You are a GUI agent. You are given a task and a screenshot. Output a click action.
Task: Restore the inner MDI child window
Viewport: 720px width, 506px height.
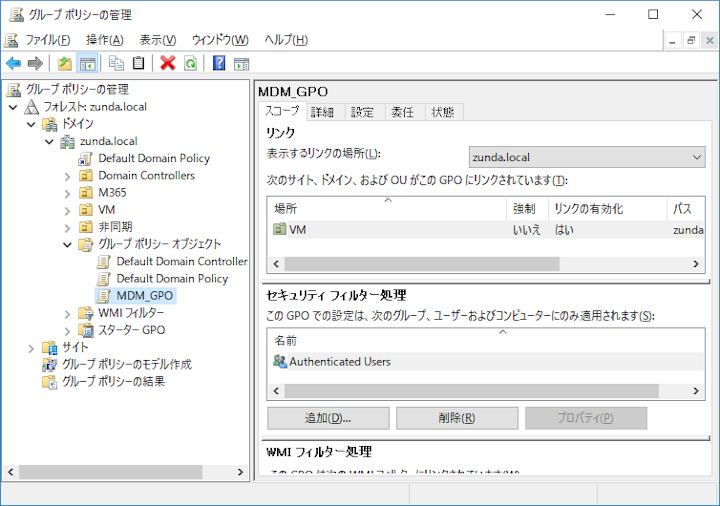click(691, 41)
